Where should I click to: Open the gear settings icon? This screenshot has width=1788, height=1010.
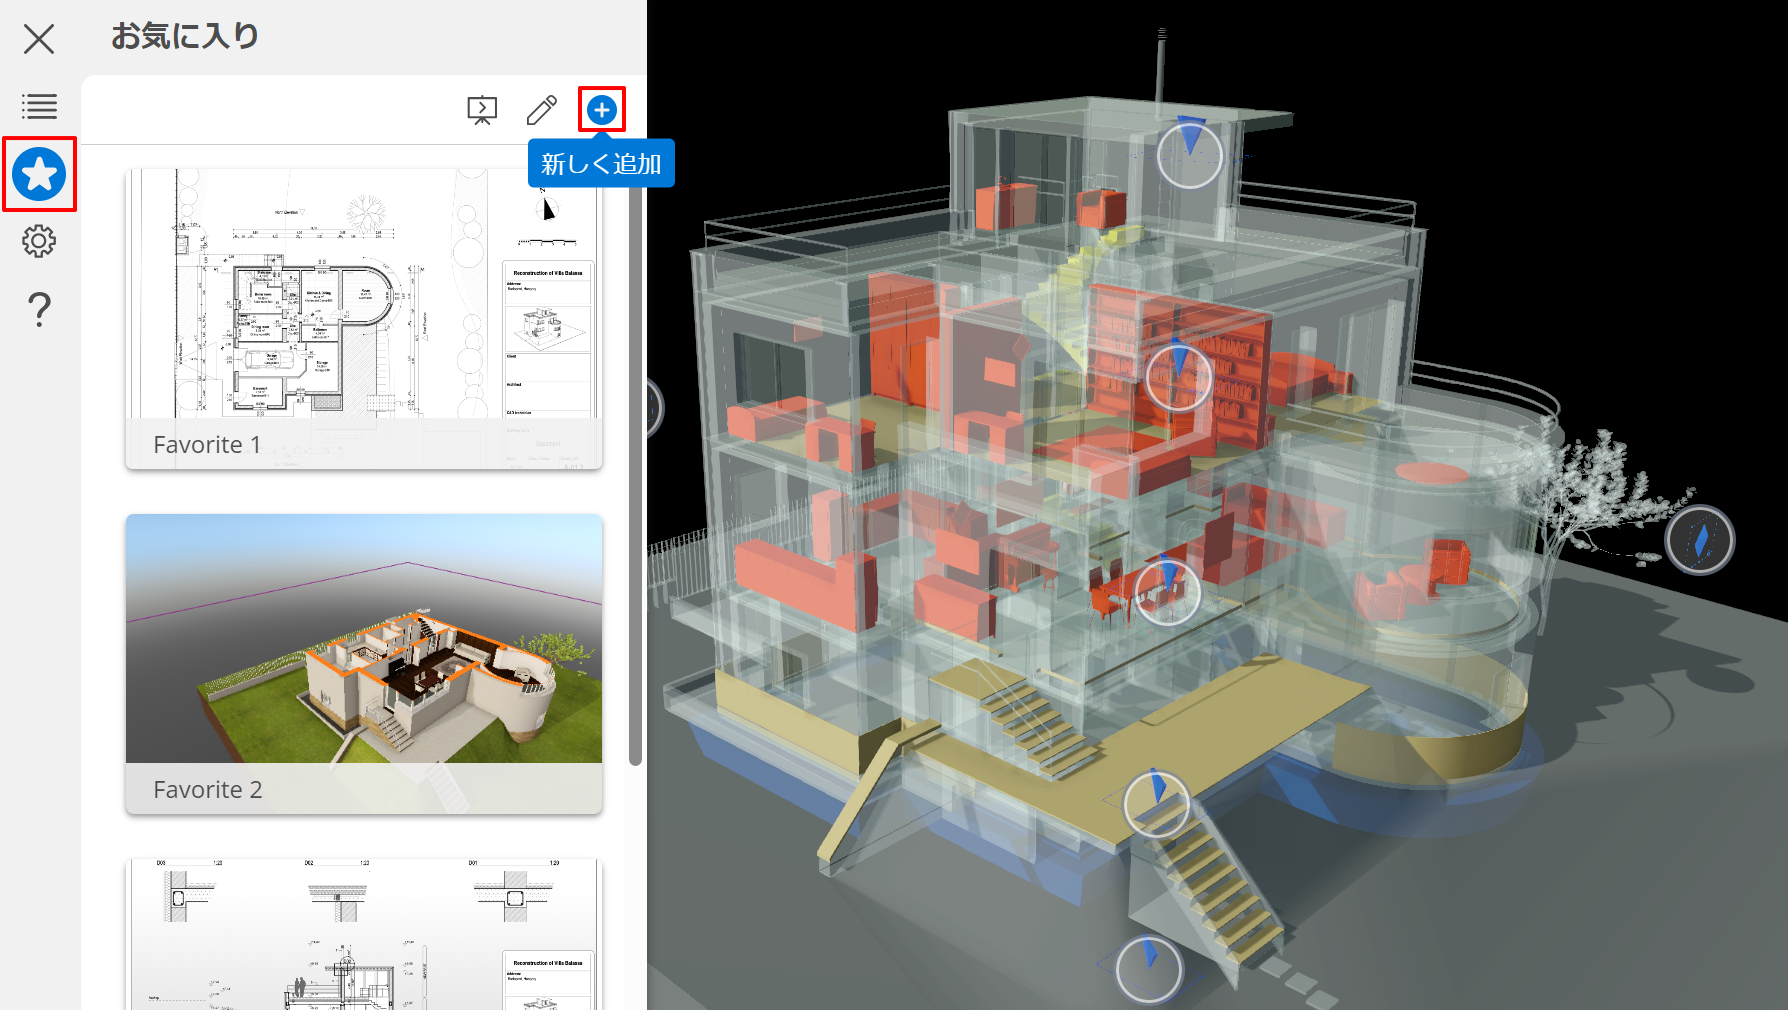(x=39, y=241)
